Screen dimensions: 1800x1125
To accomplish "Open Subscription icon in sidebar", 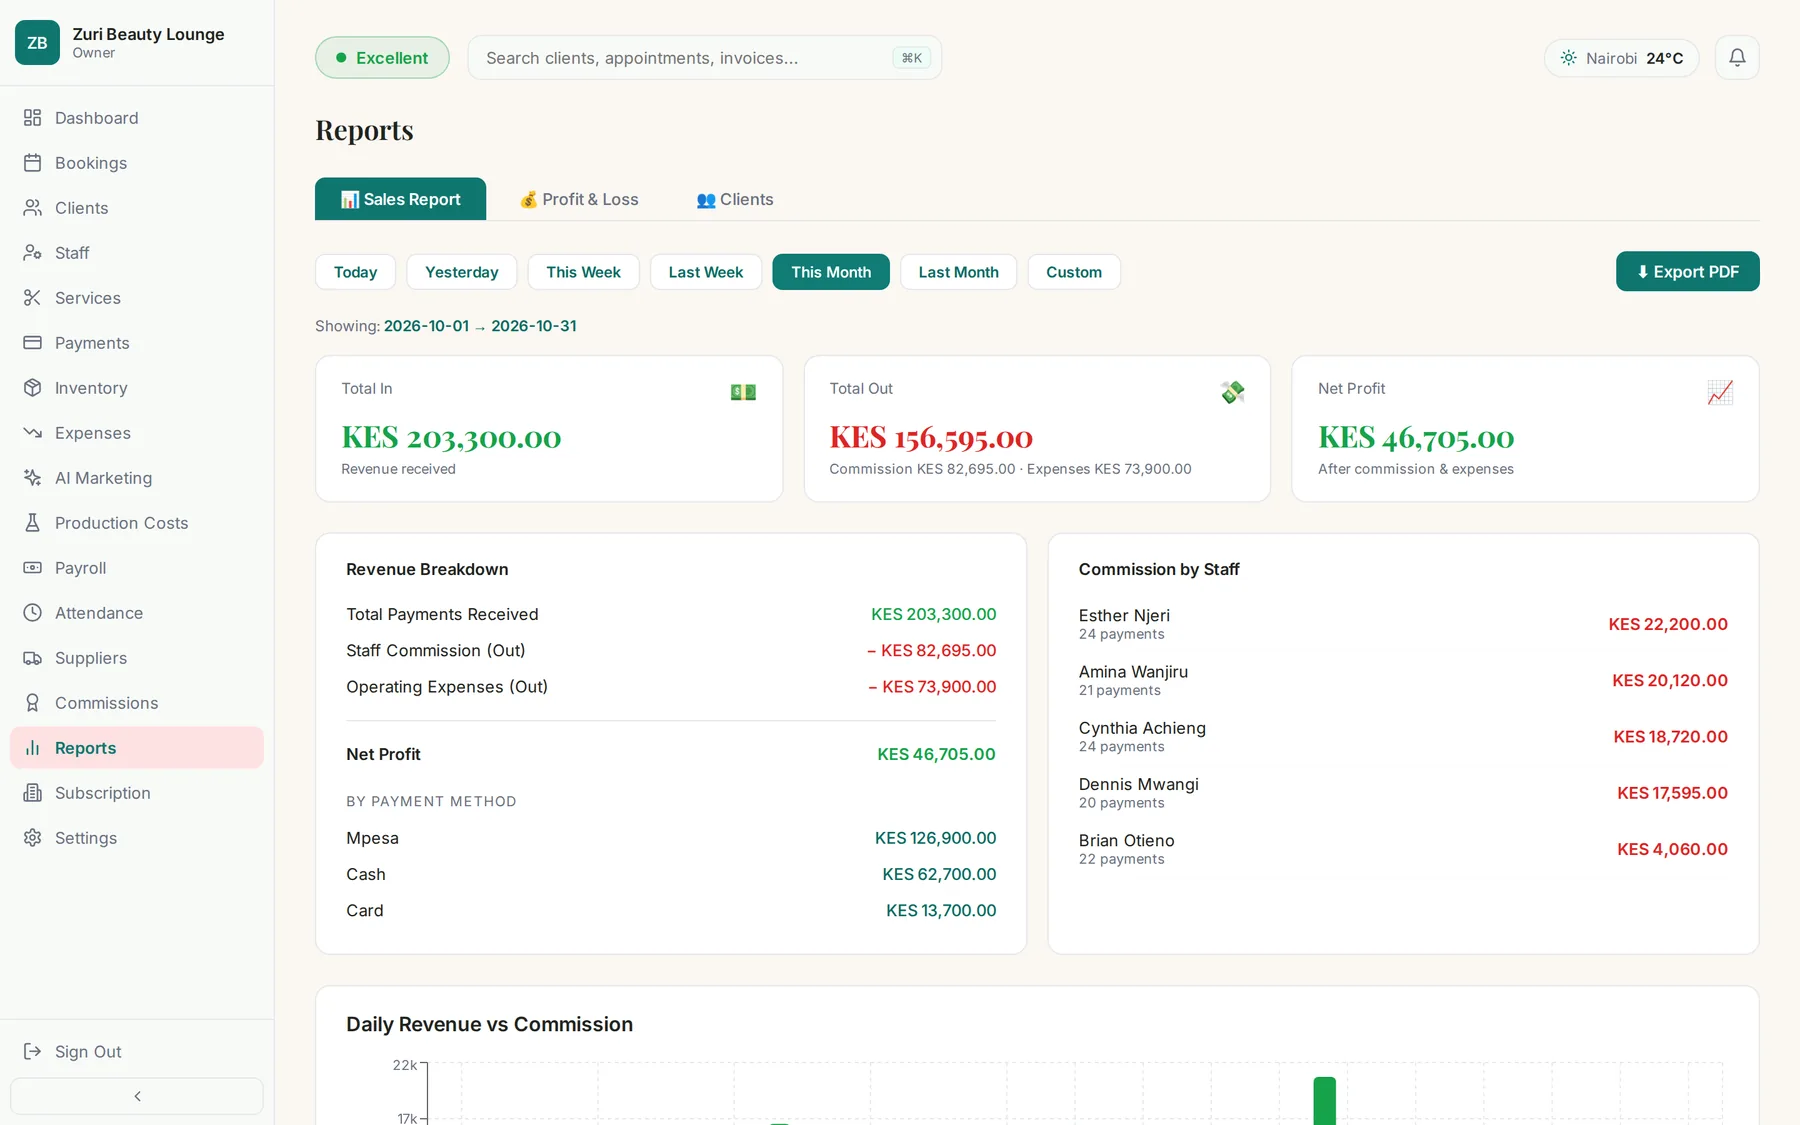I will 33,793.
